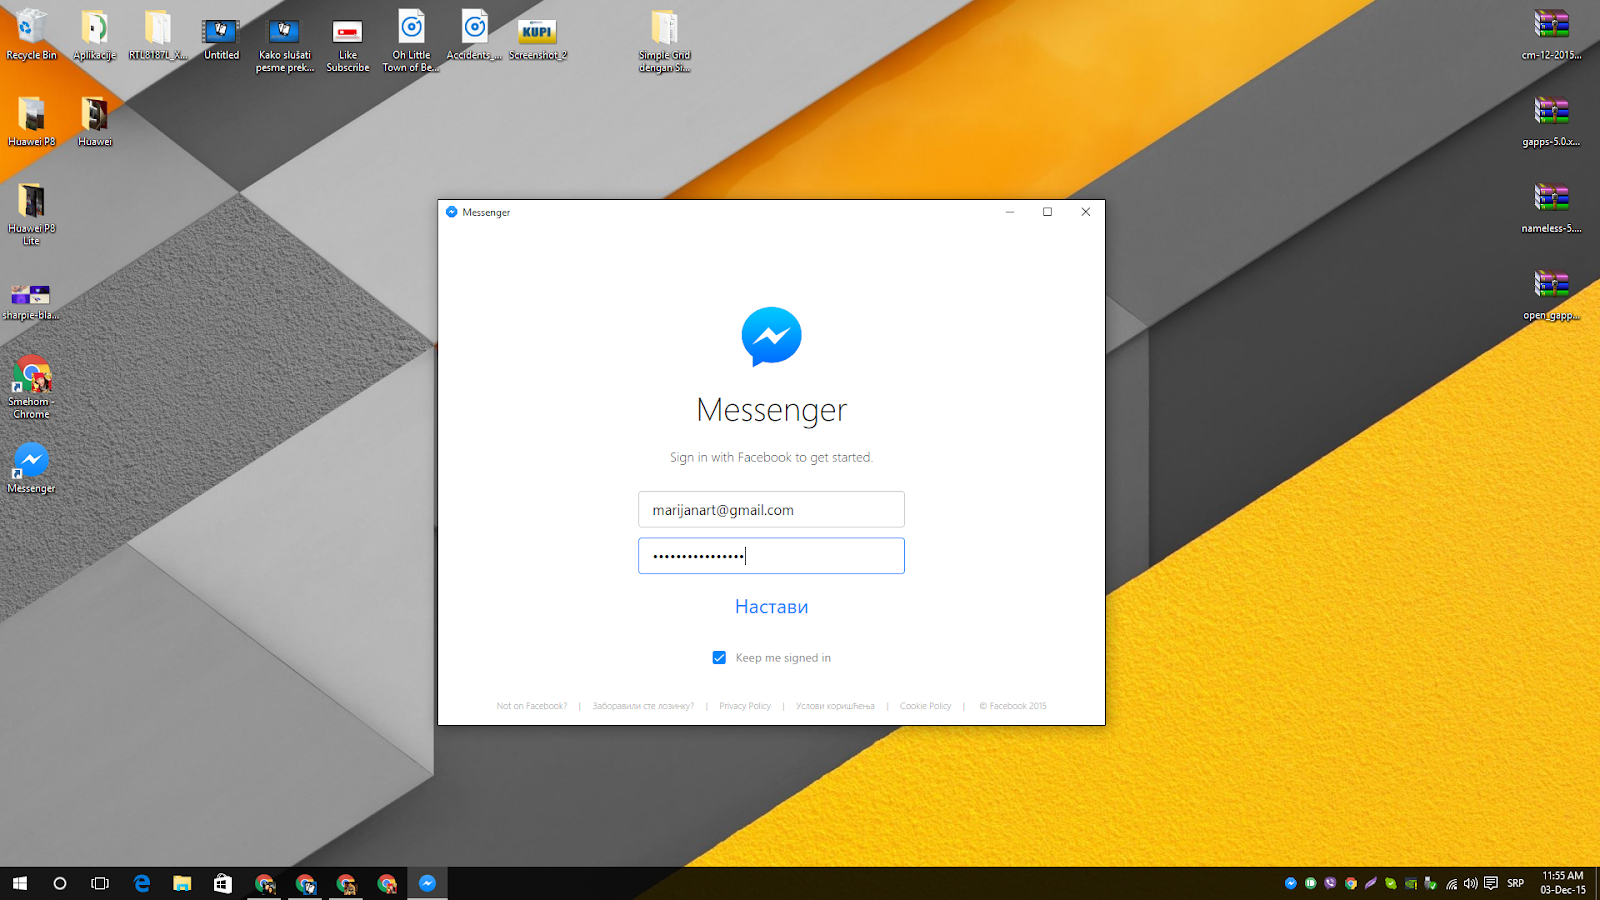
Task: Click the Pushbullet icon in the system tray
Action: [1310, 883]
